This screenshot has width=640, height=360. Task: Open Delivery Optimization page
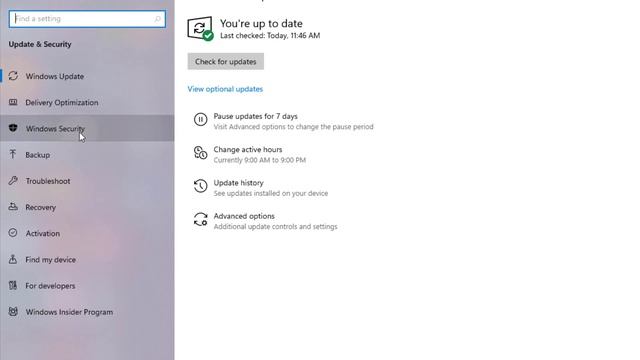pos(87,102)
